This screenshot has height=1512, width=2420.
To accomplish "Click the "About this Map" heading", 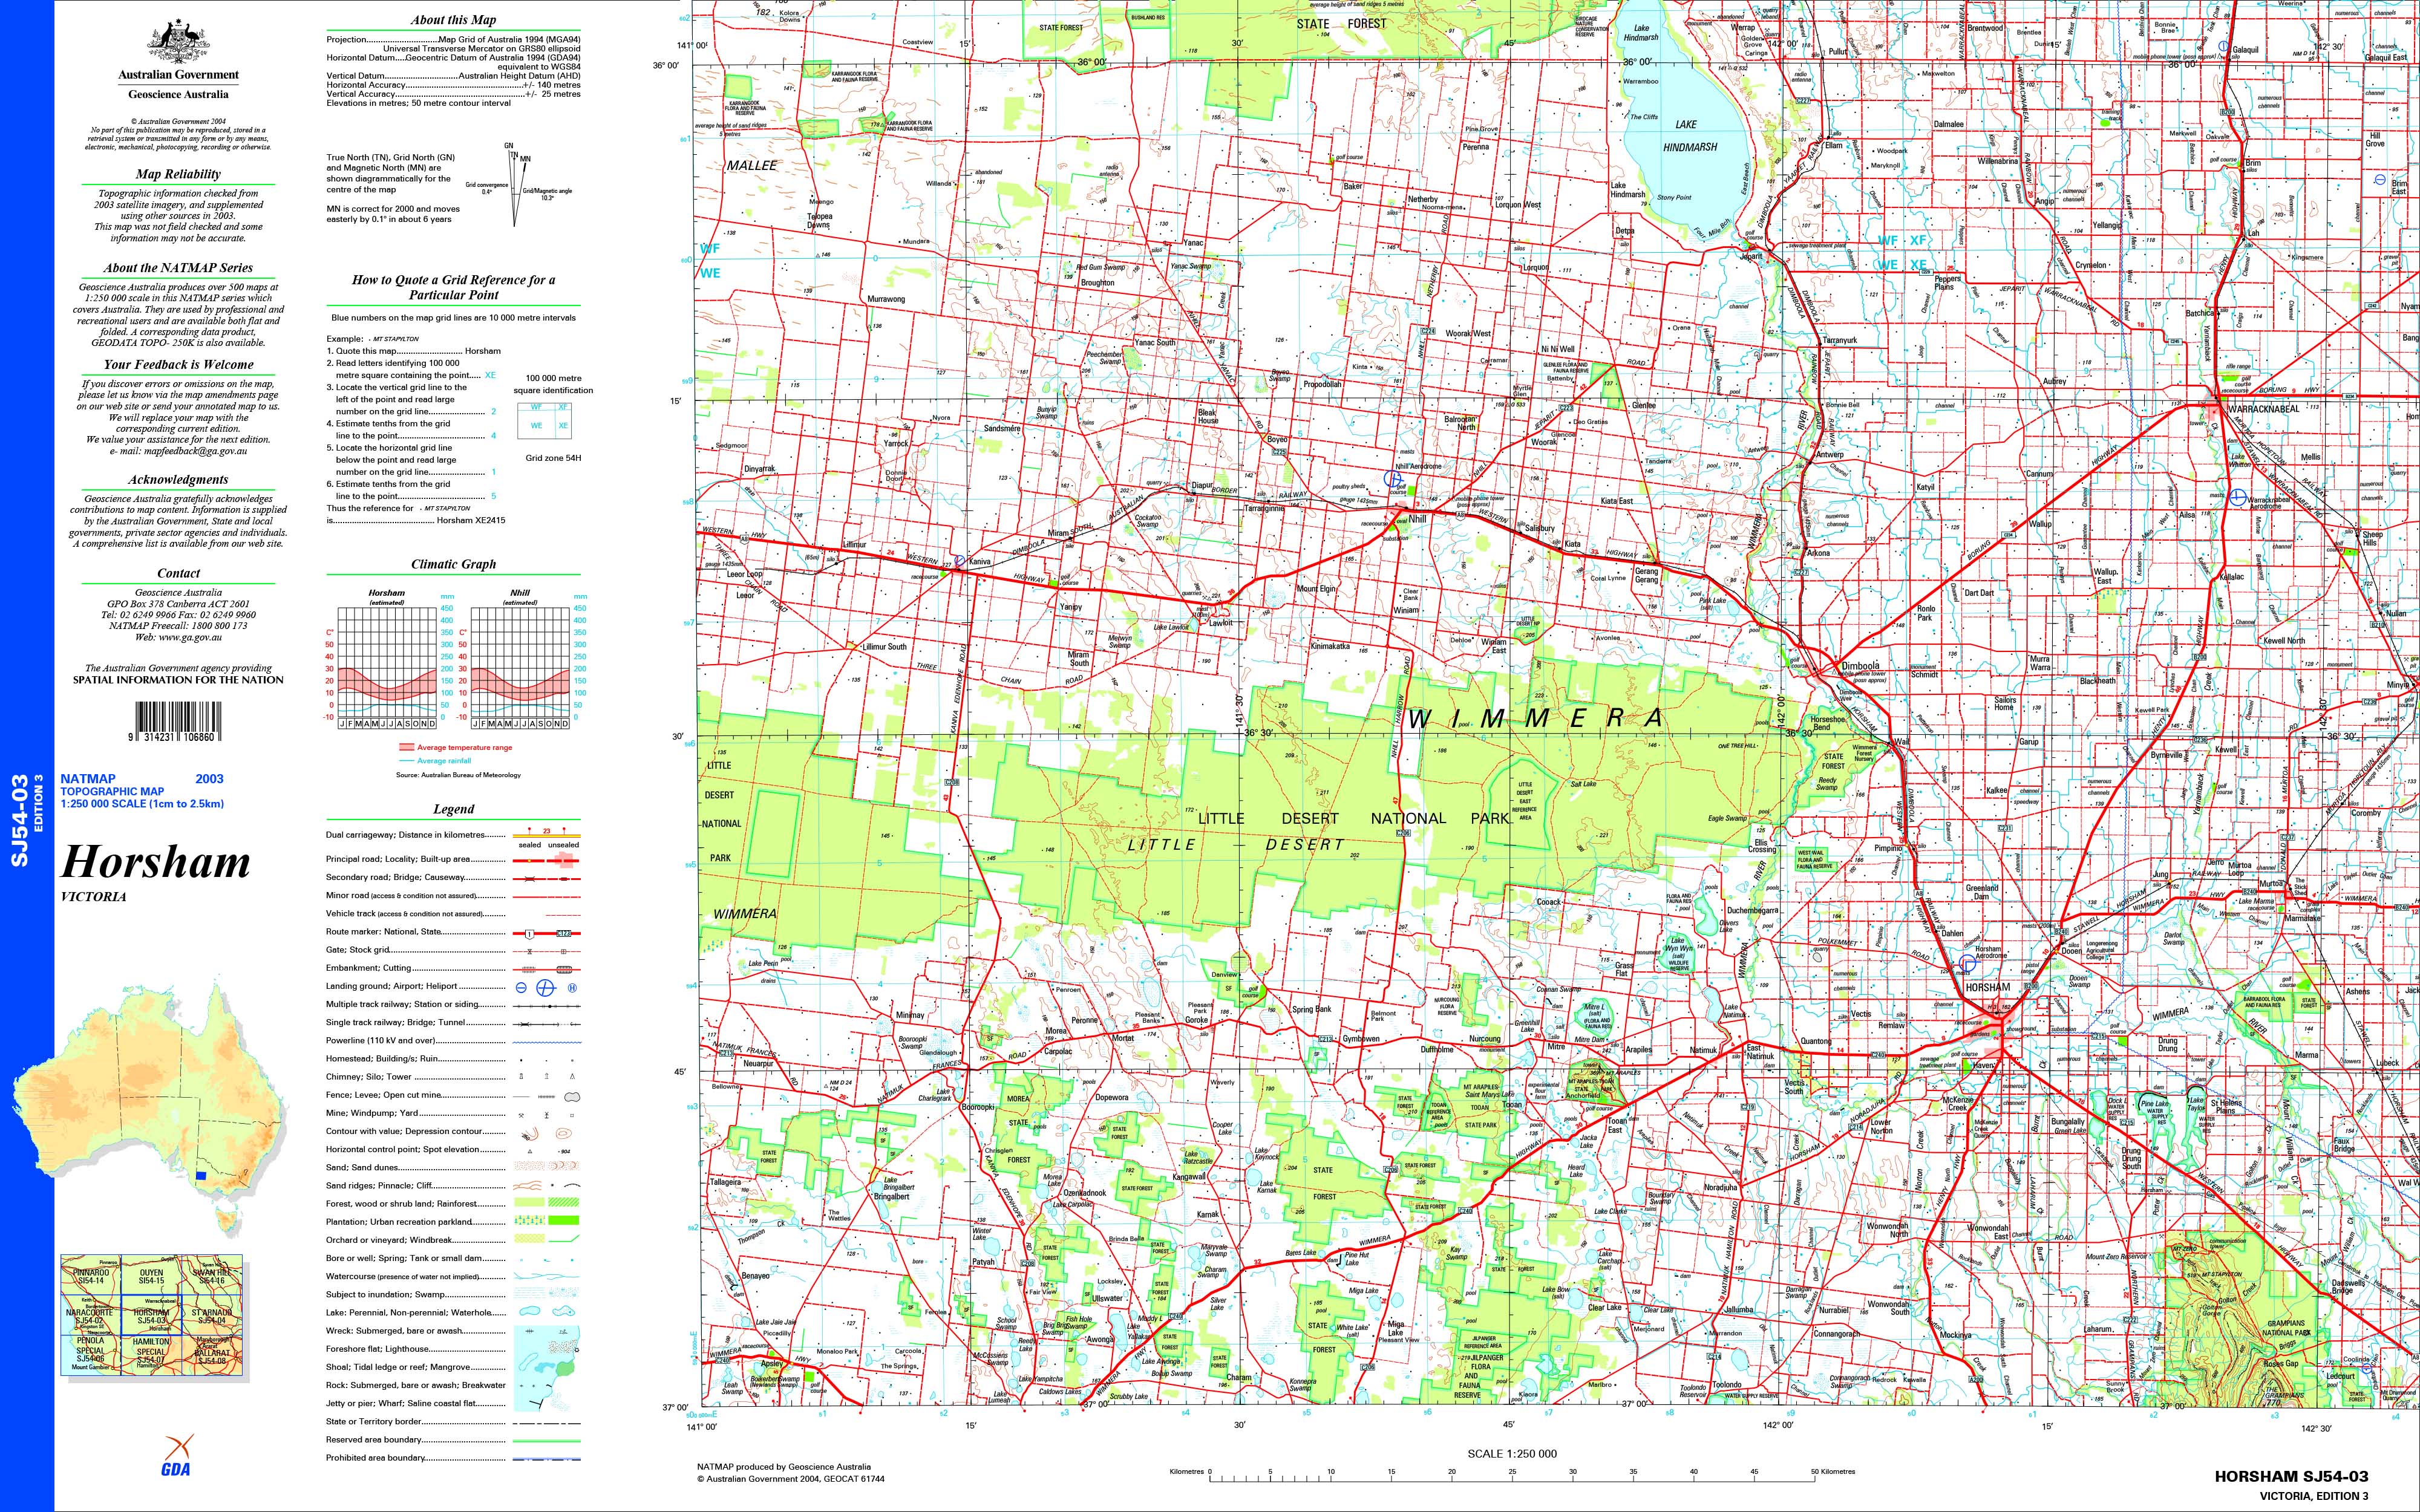I will (453, 20).
